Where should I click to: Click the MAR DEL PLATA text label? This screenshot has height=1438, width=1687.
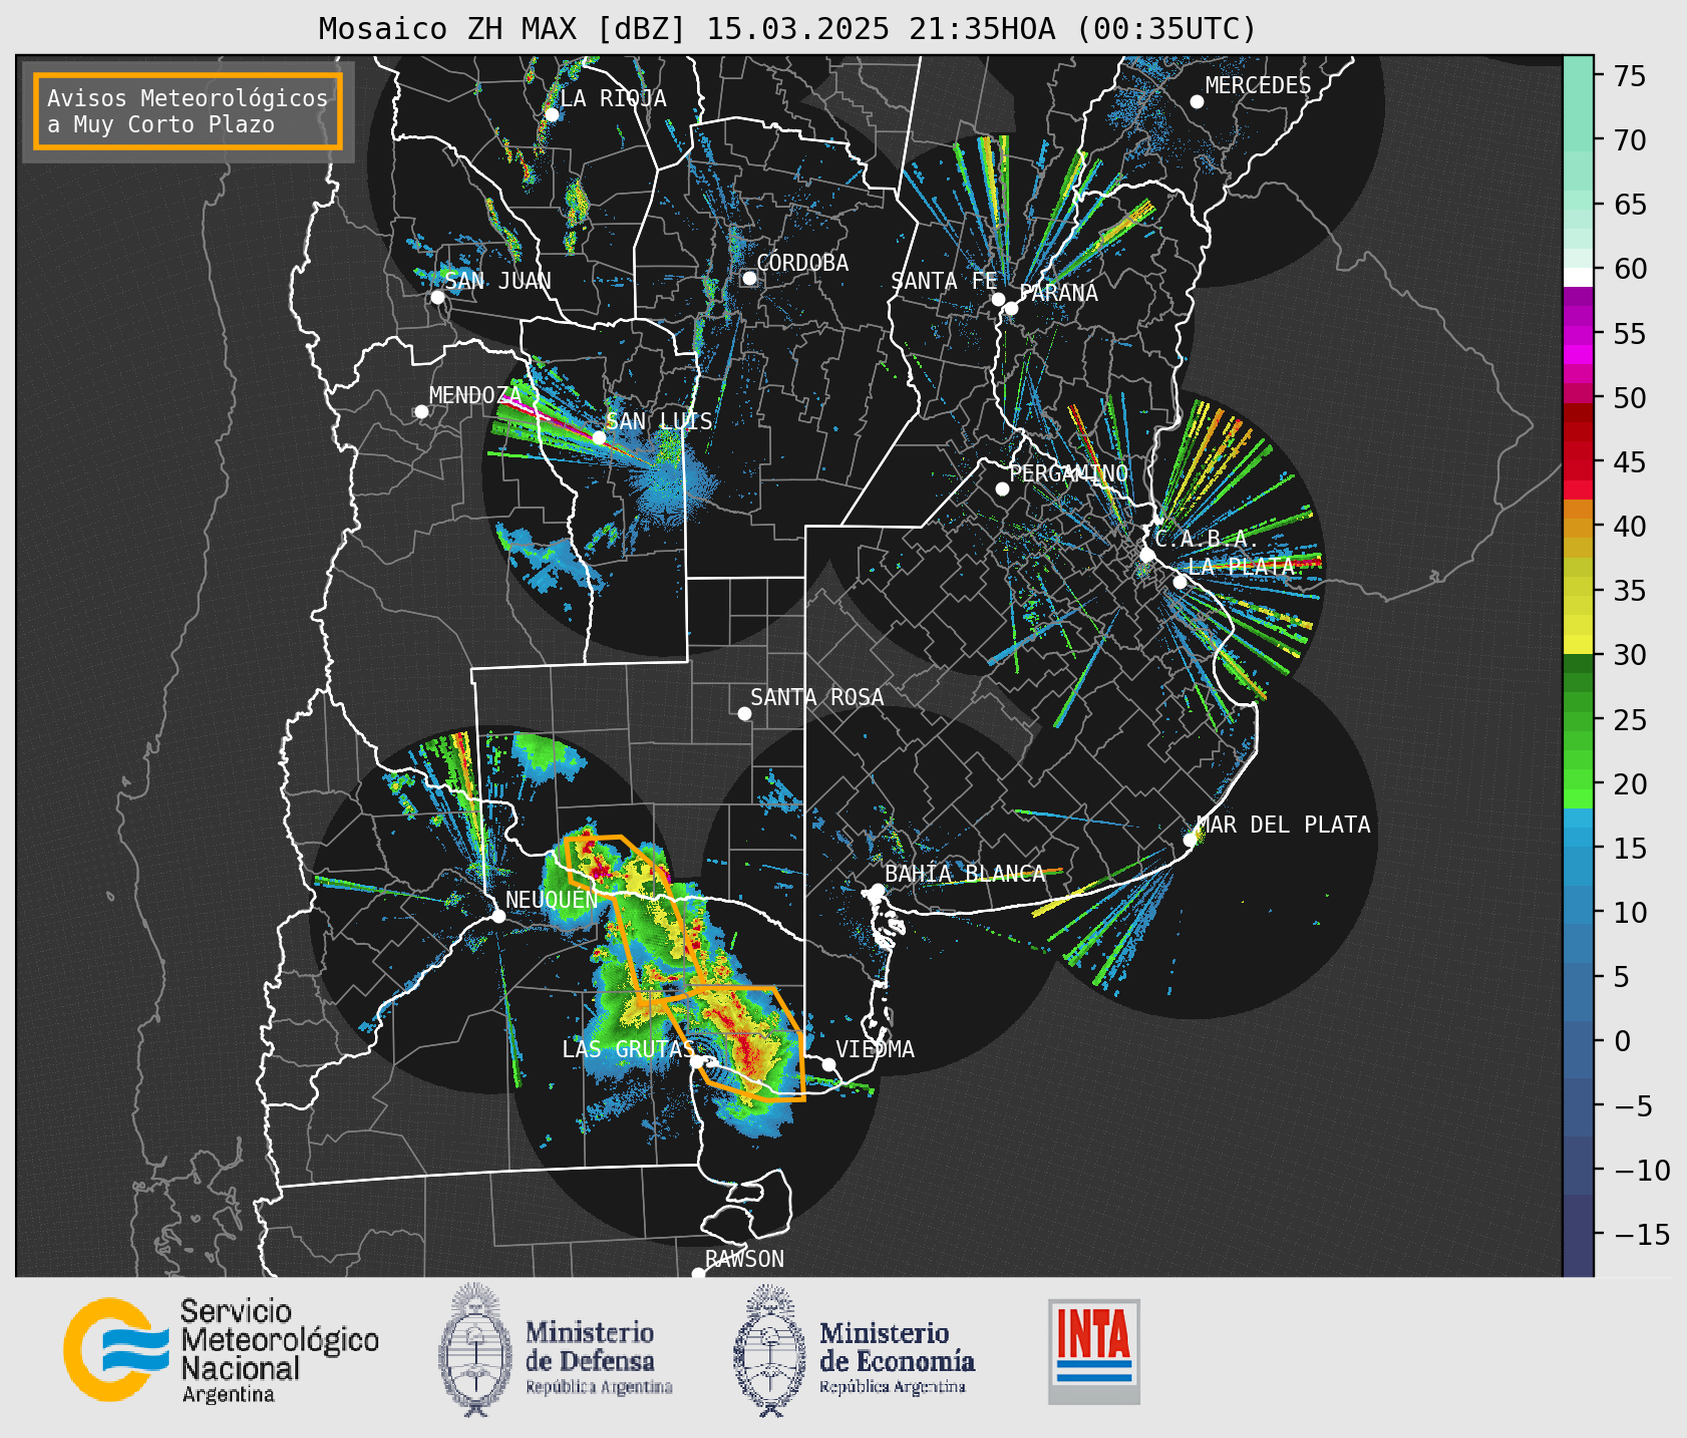pos(1283,824)
